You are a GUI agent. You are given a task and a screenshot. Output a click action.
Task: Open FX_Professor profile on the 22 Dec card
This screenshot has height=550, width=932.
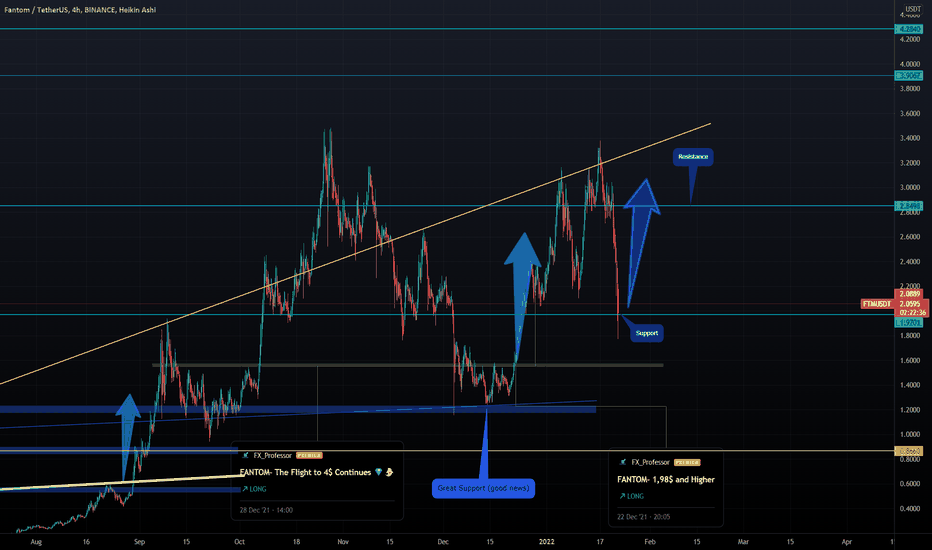[x=650, y=462]
